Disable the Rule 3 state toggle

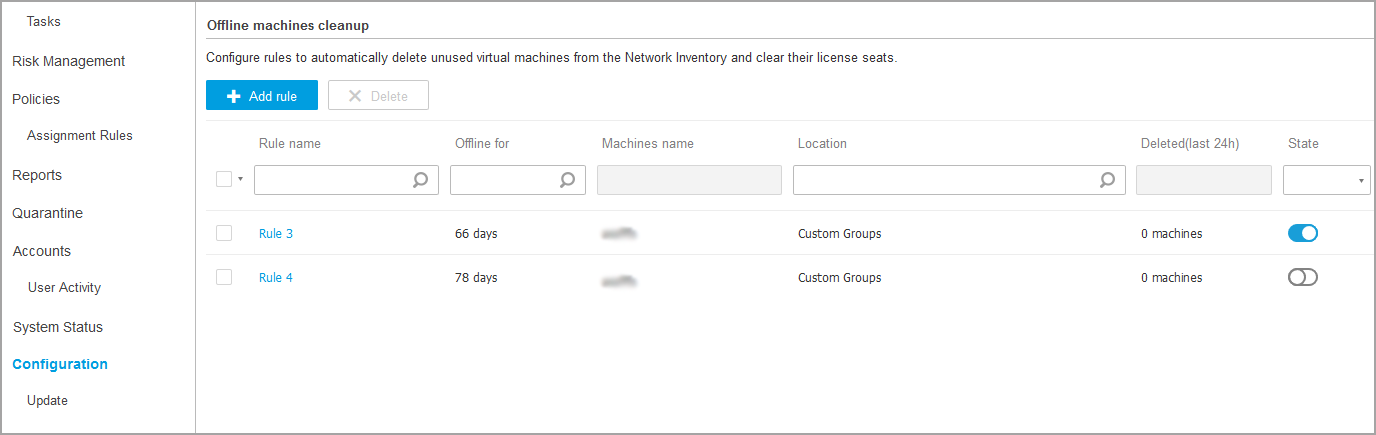point(1302,233)
